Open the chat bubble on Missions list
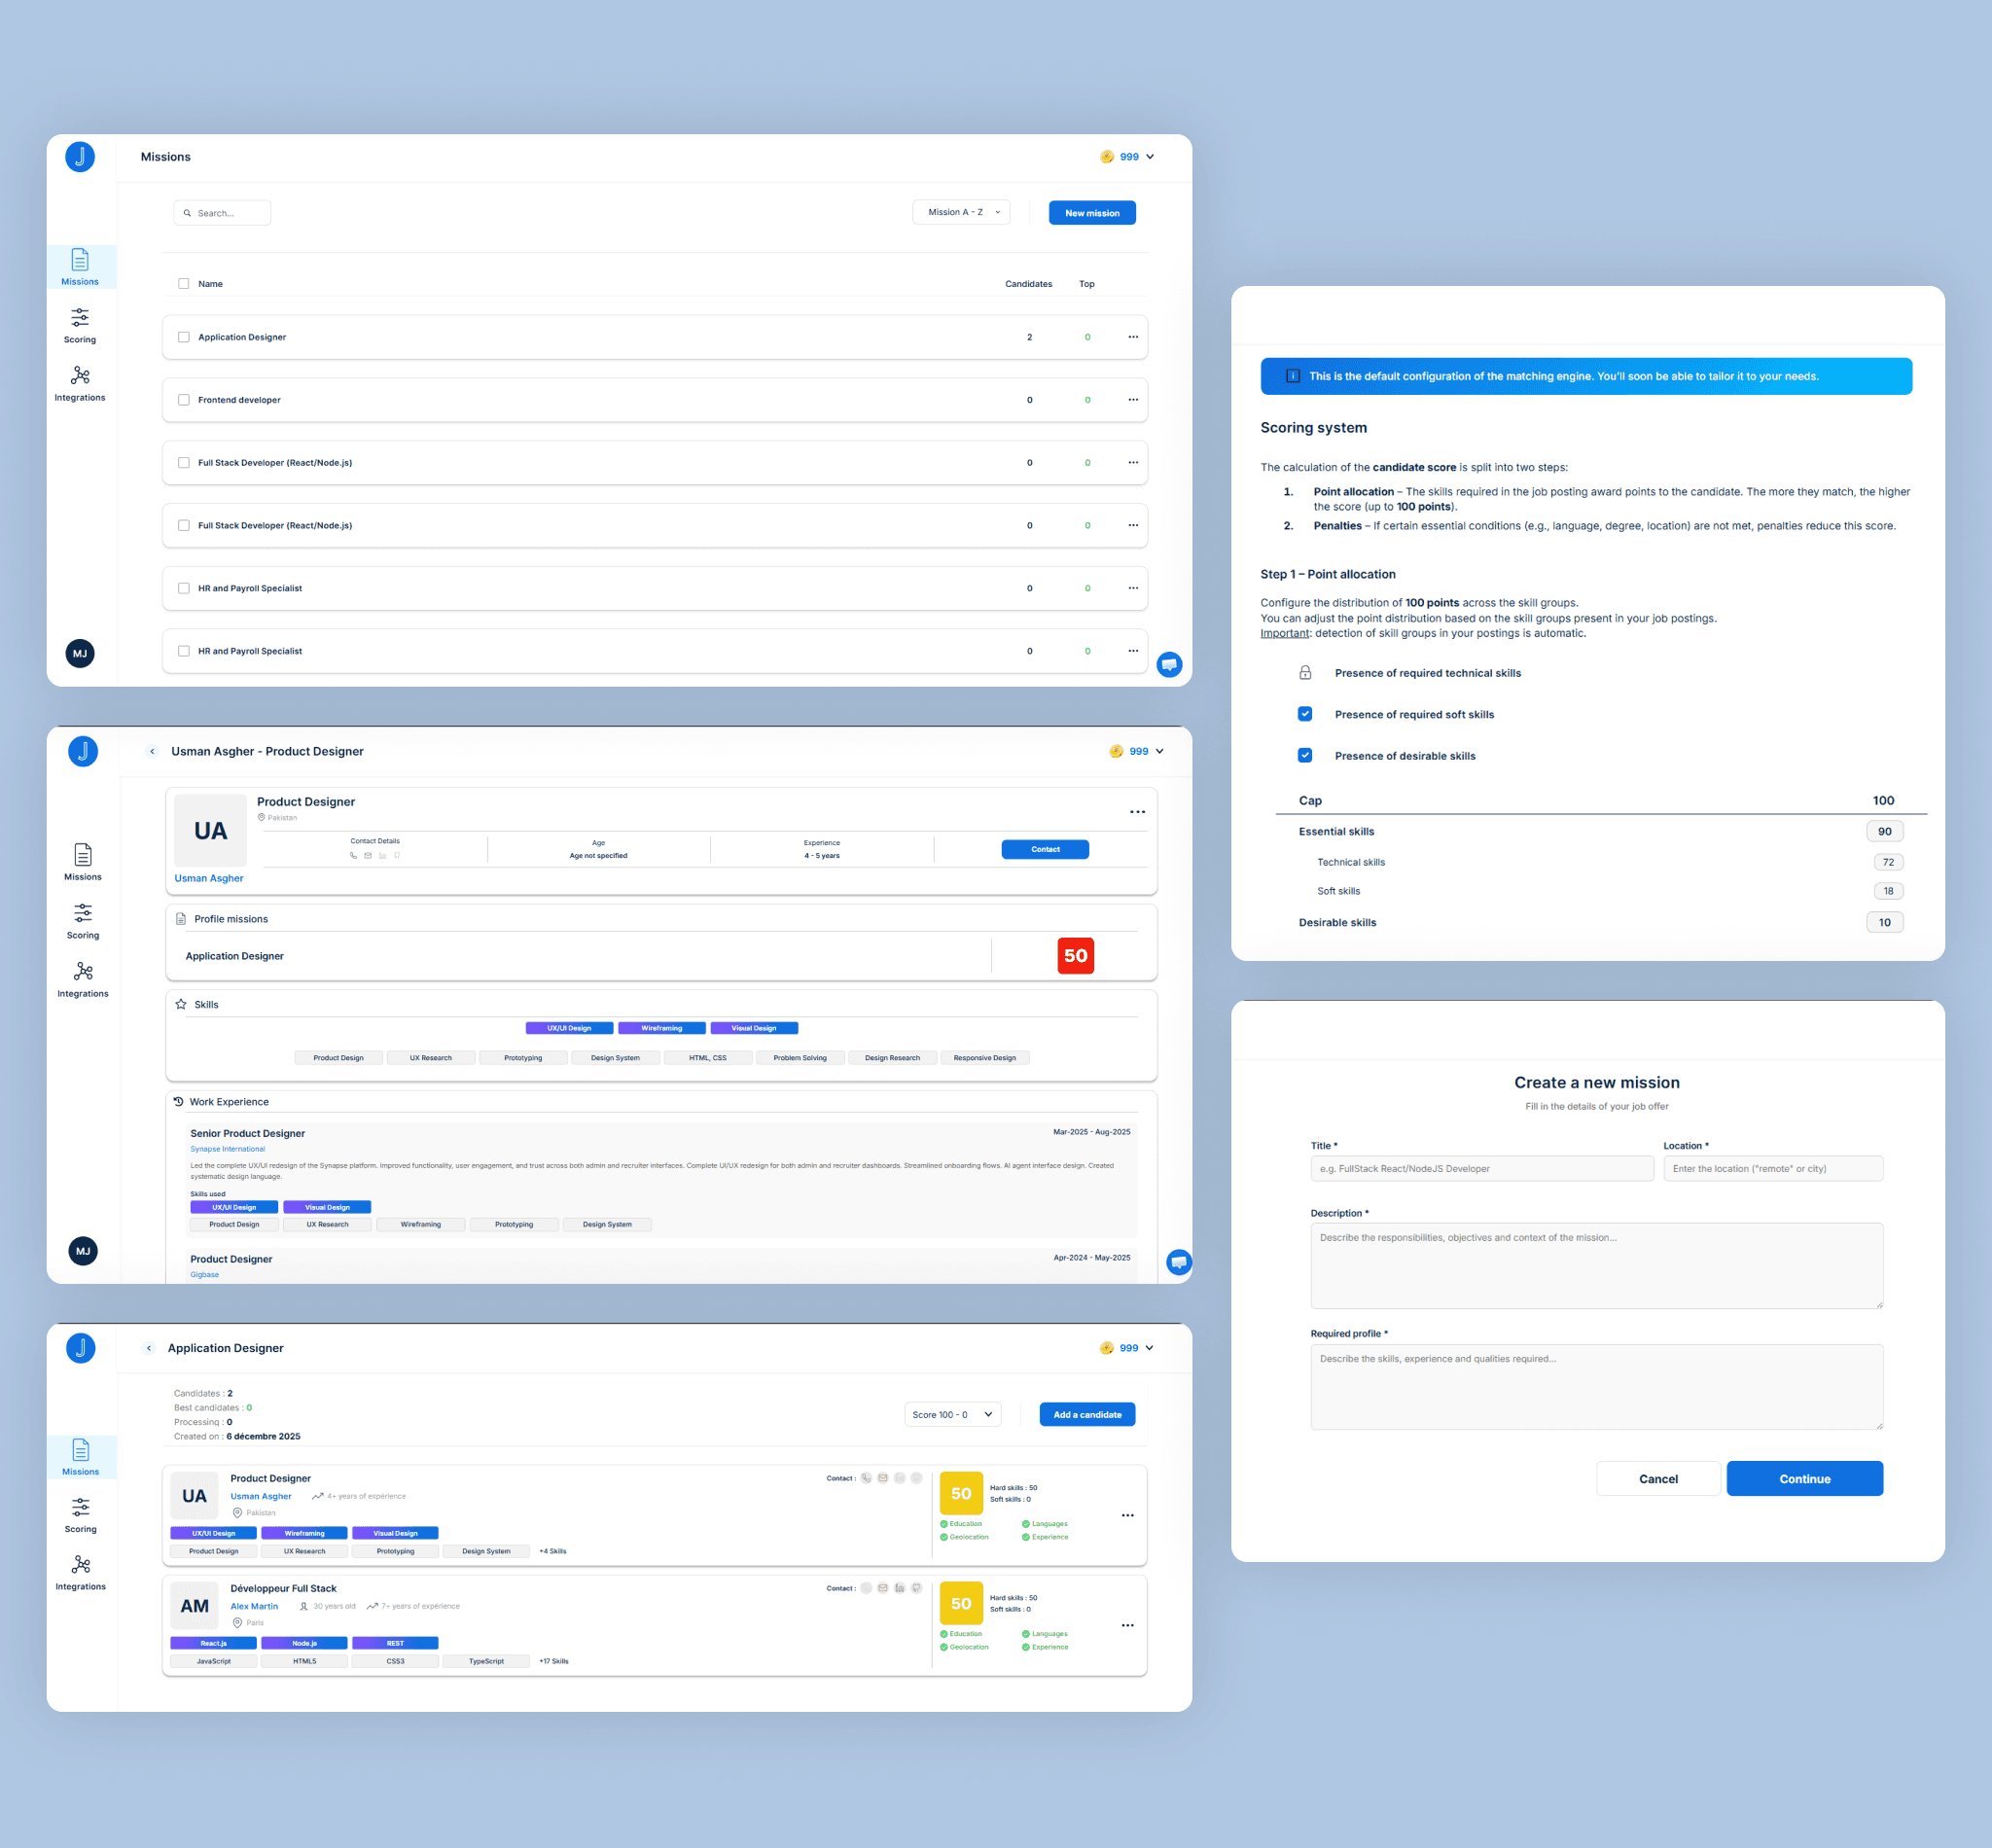This screenshot has width=1992, height=1848. (x=1169, y=664)
